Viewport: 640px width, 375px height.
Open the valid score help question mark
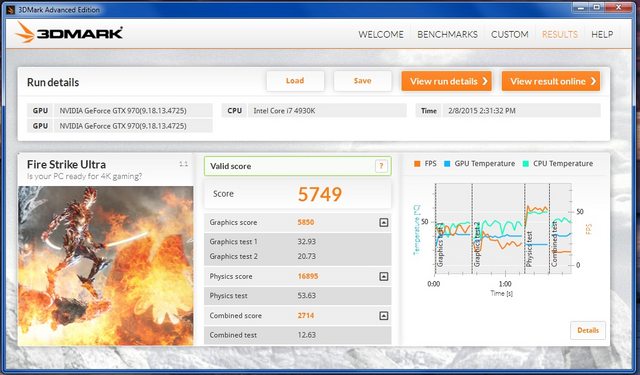(x=381, y=166)
